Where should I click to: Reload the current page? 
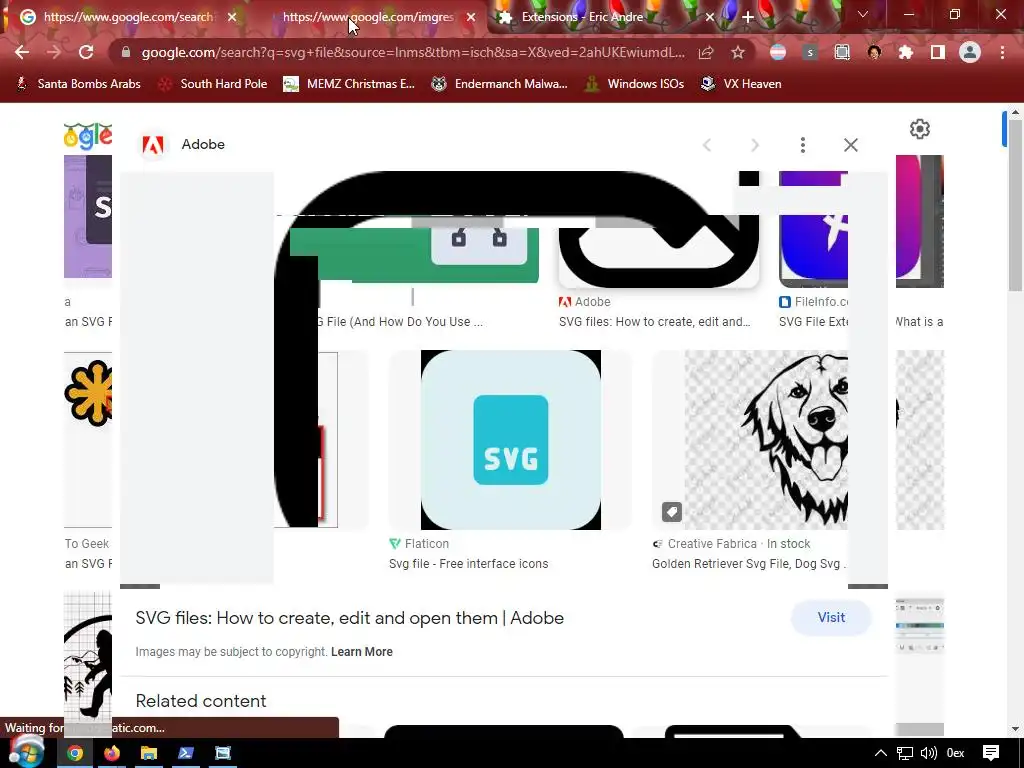click(86, 52)
